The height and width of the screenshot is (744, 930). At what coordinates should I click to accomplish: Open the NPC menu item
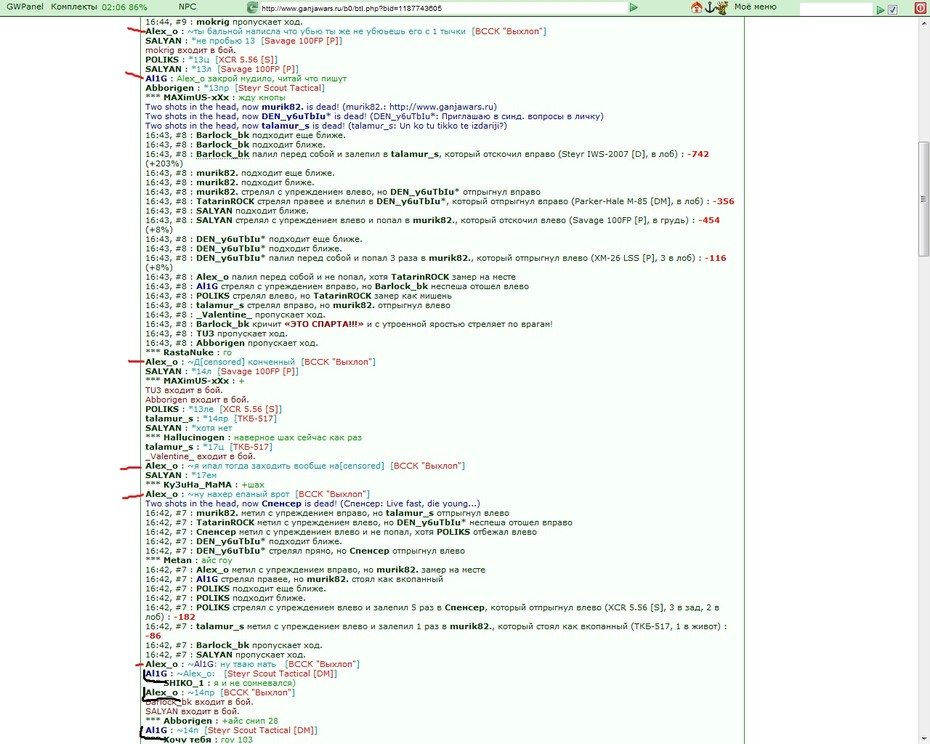[187, 7]
